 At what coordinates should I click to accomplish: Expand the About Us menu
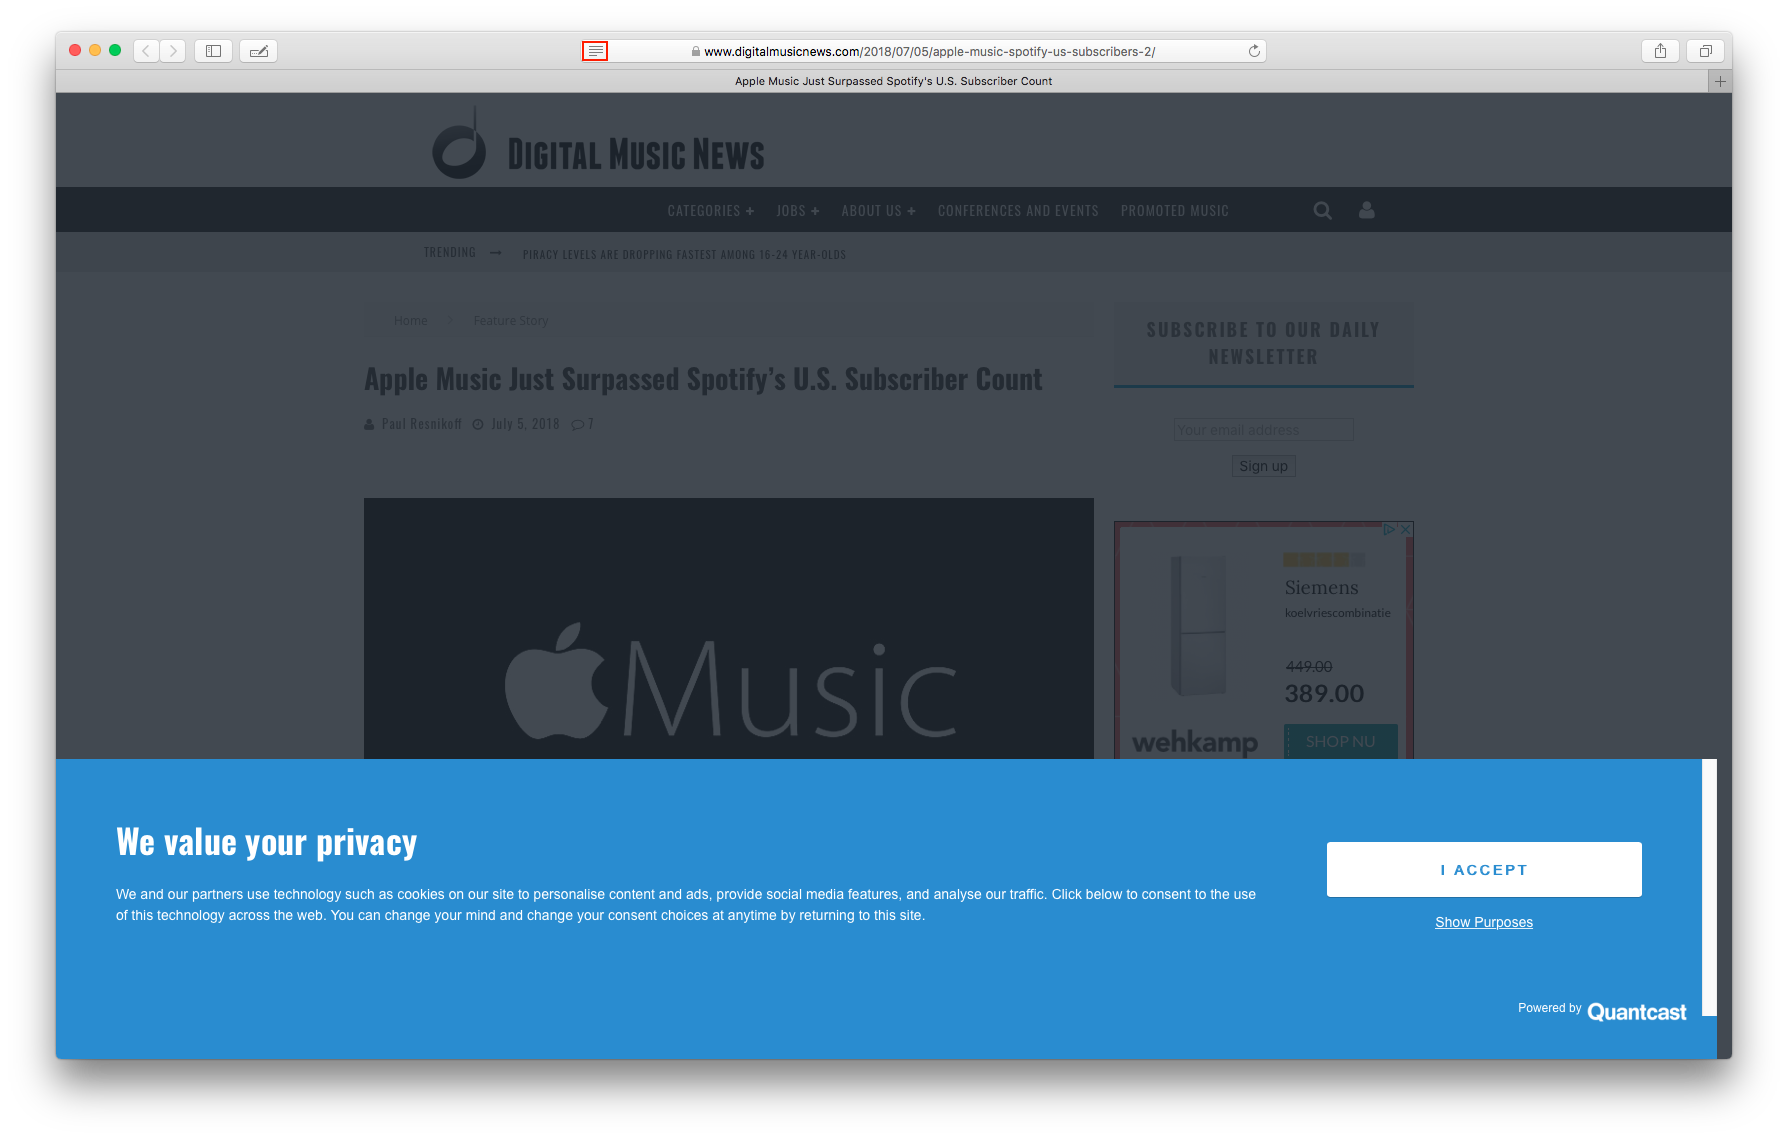coord(878,211)
